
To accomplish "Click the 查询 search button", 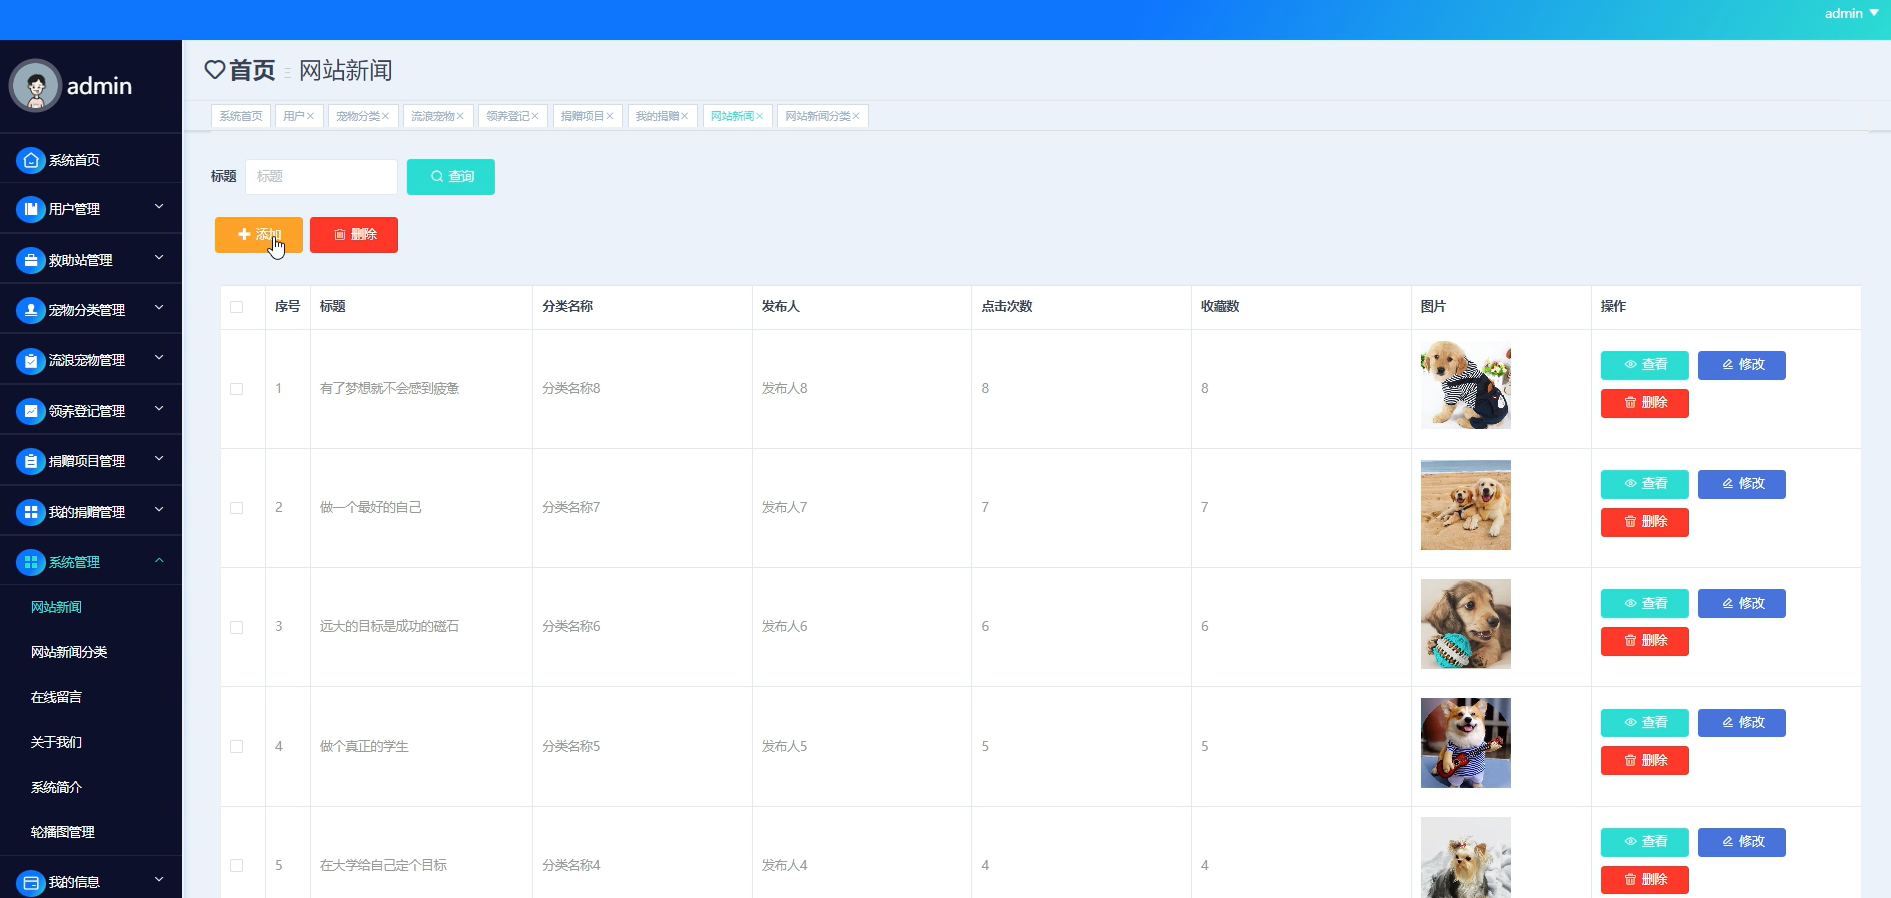I will point(451,177).
